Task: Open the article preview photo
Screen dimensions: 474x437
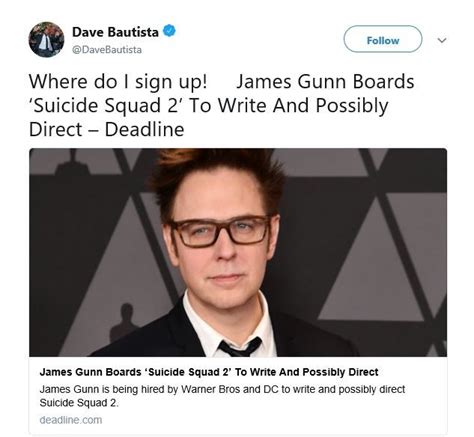Action: click(238, 252)
